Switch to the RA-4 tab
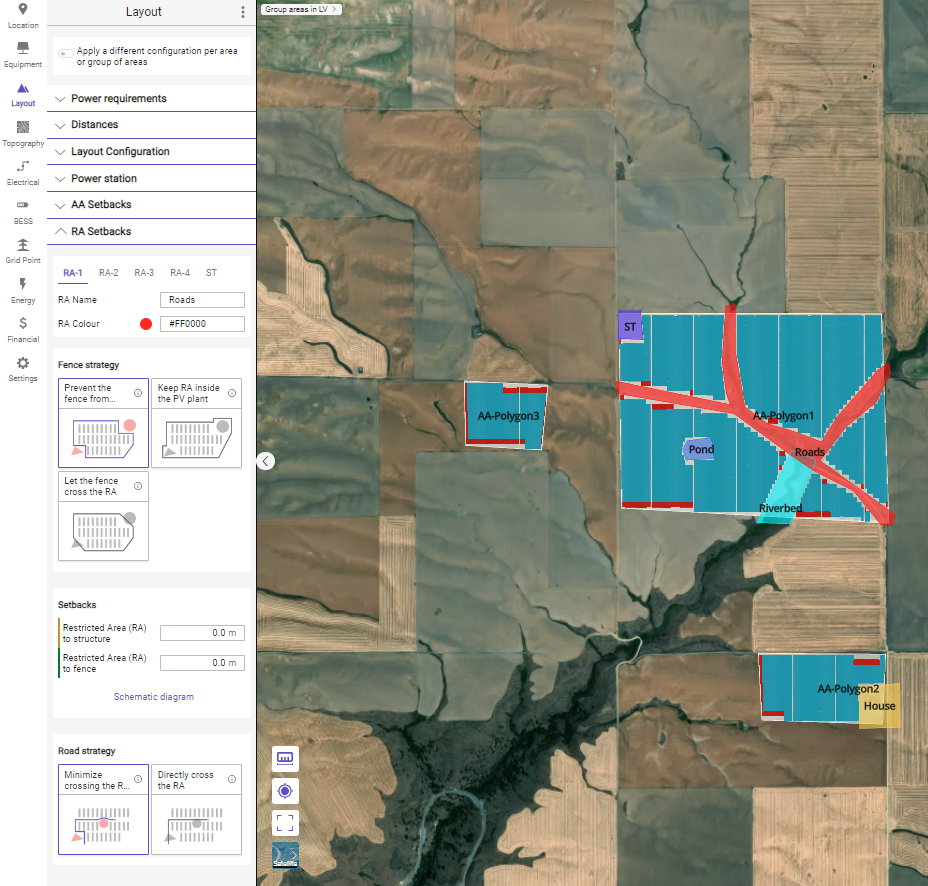The image size is (928, 886). (x=180, y=273)
